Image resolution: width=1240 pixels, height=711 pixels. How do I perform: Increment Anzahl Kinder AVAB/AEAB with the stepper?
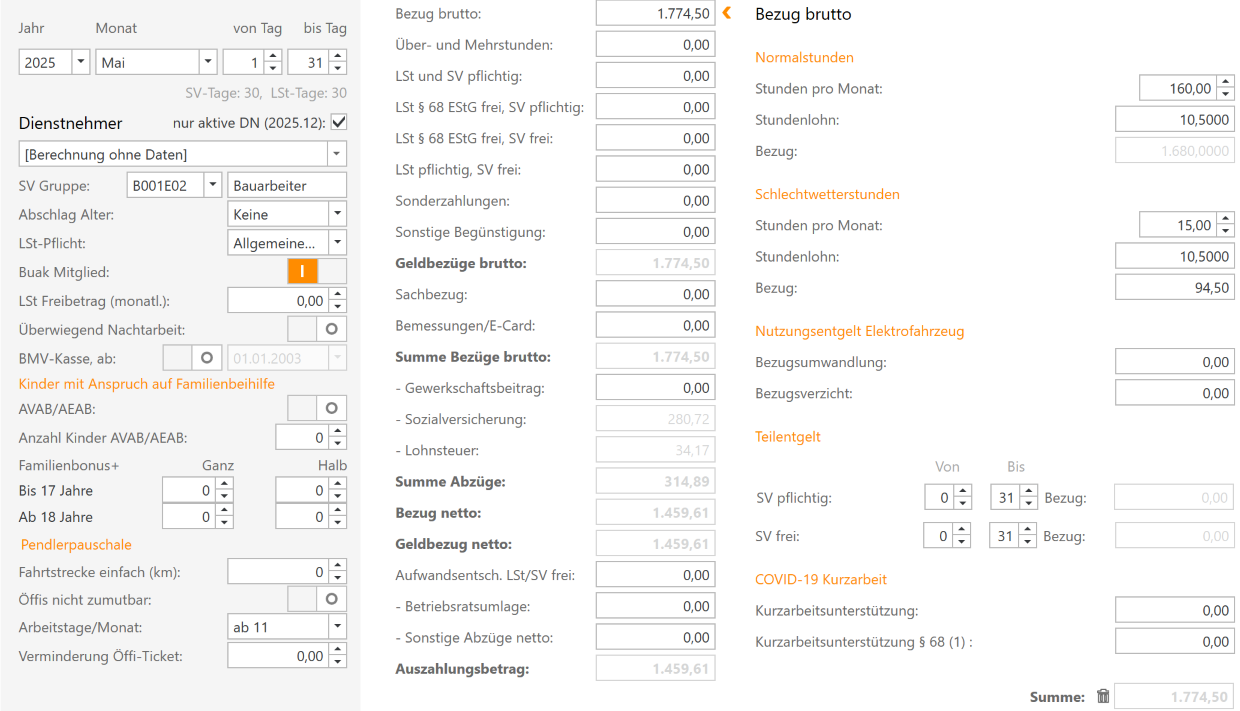tap(338, 432)
